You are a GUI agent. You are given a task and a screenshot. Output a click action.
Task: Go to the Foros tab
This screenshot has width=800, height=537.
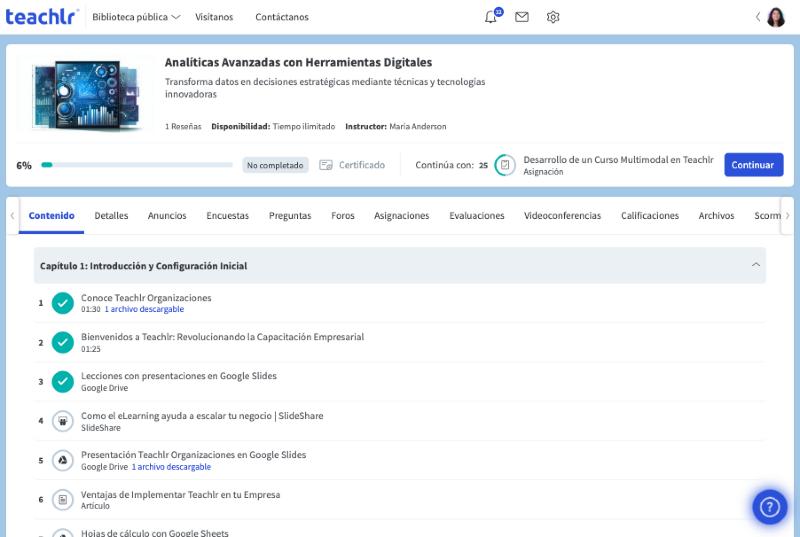(342, 215)
